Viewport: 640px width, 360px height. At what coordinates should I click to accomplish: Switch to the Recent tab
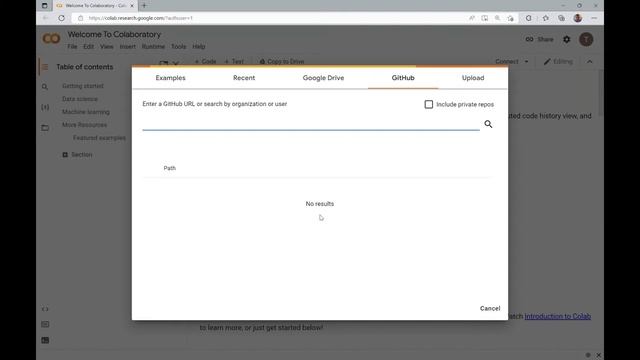point(244,78)
